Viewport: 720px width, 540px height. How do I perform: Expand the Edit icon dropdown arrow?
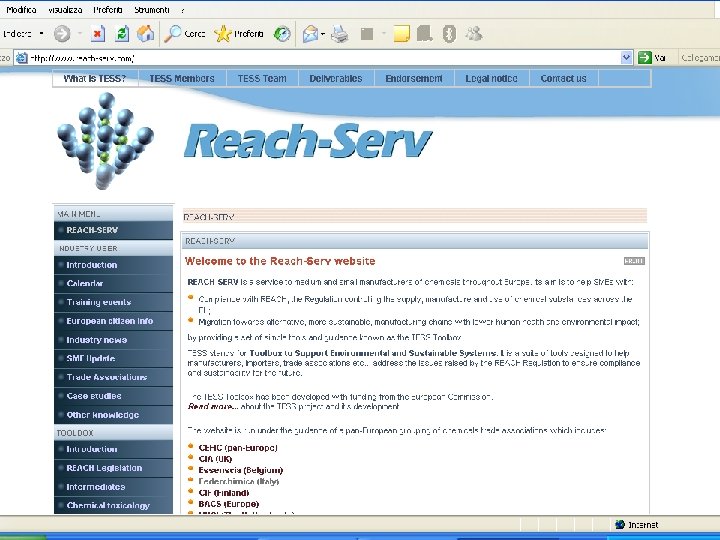tap(383, 34)
